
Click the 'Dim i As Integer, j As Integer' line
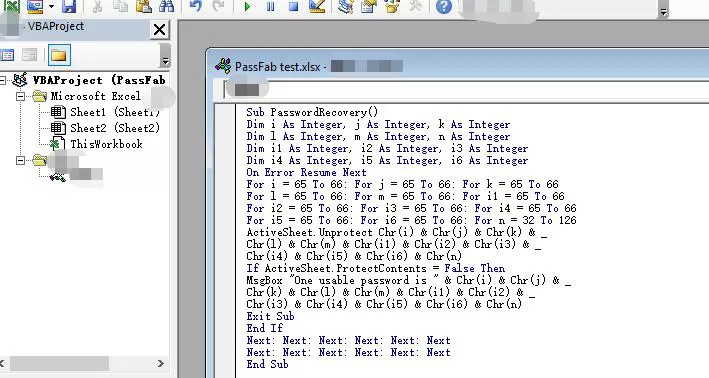click(378, 124)
